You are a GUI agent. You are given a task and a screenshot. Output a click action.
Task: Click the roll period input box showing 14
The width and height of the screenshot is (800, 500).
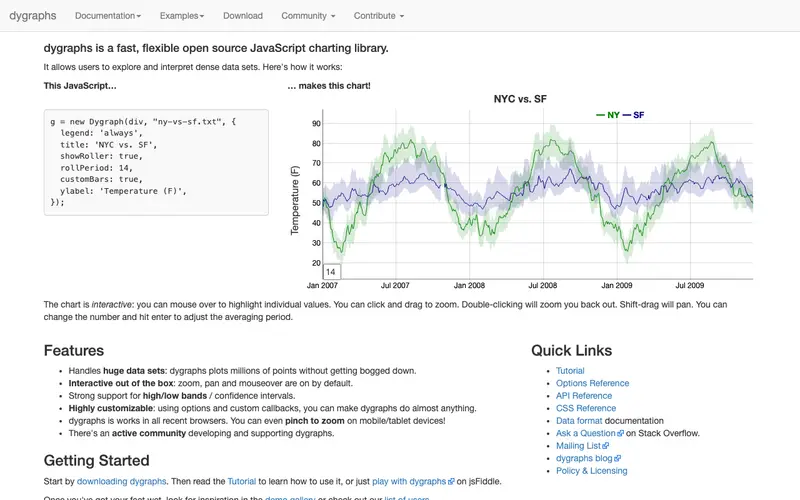click(x=332, y=271)
